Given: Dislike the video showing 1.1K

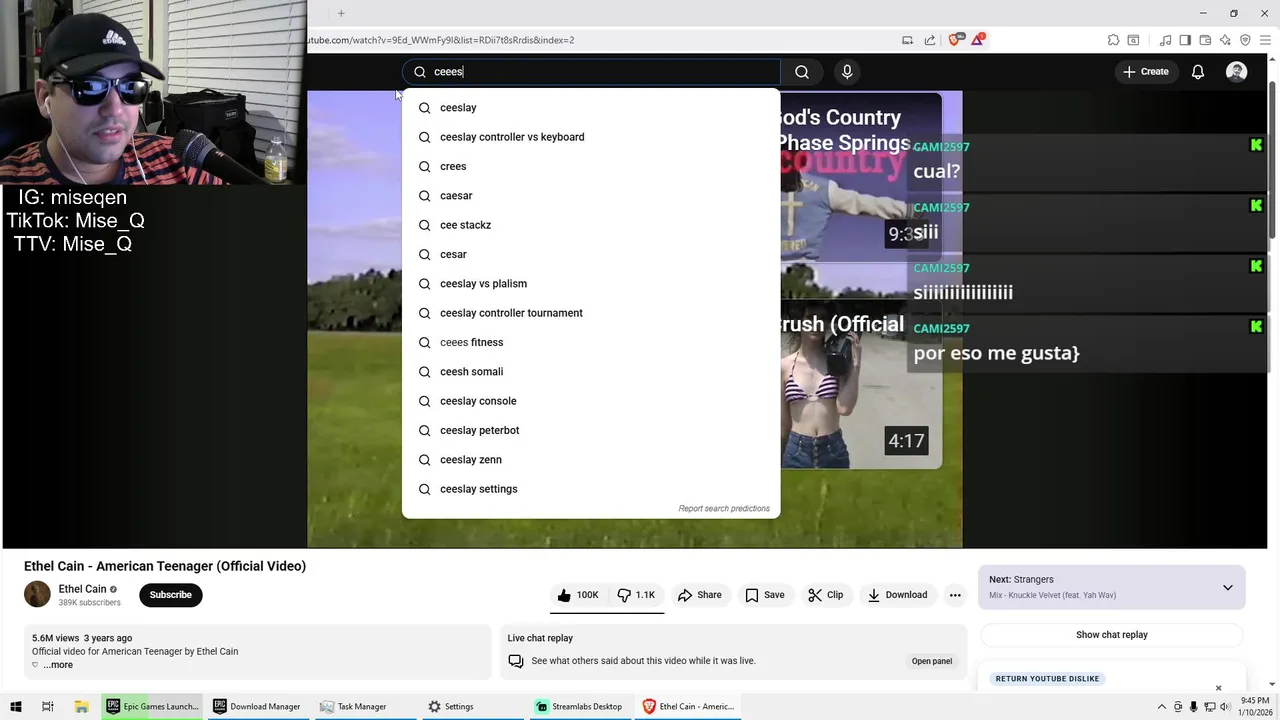Looking at the screenshot, I should click(636, 595).
